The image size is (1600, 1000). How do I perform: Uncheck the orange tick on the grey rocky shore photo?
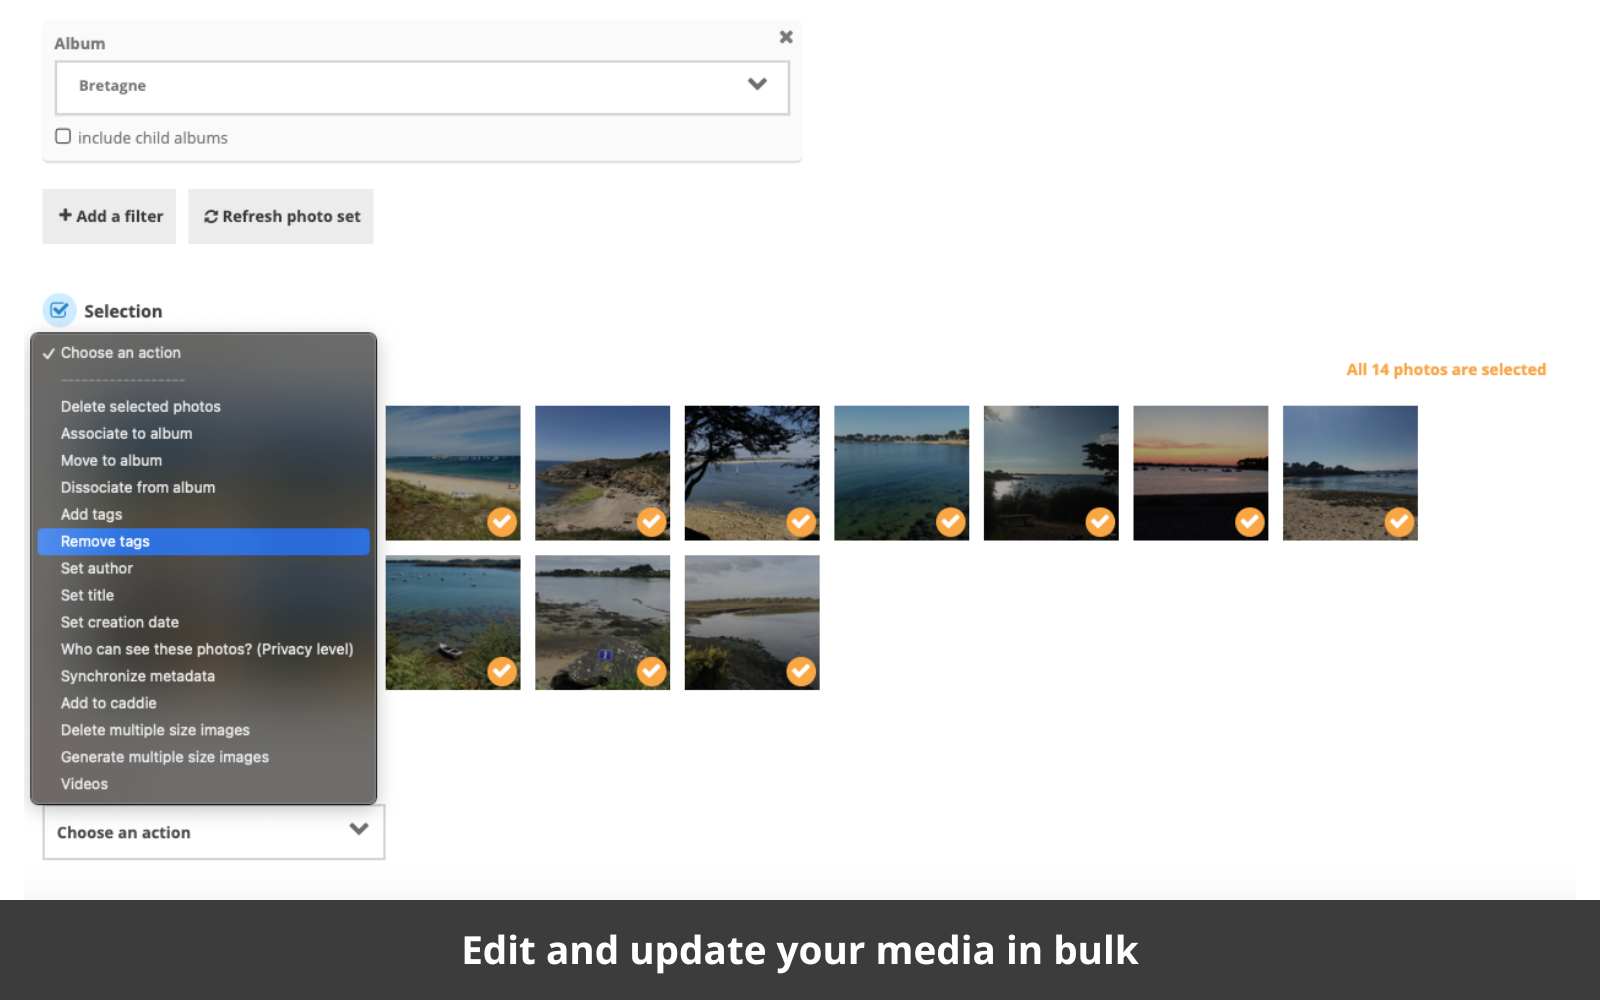point(652,672)
